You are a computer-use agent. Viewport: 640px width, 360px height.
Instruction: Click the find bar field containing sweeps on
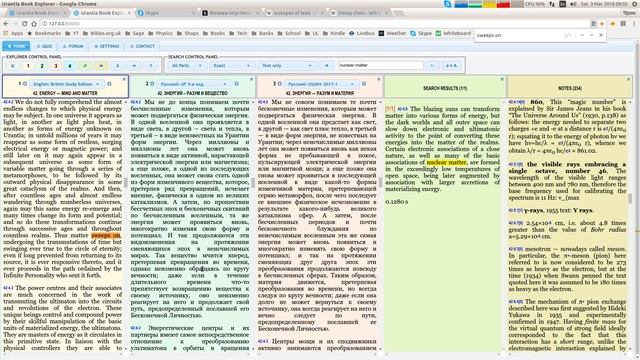pos(518,36)
